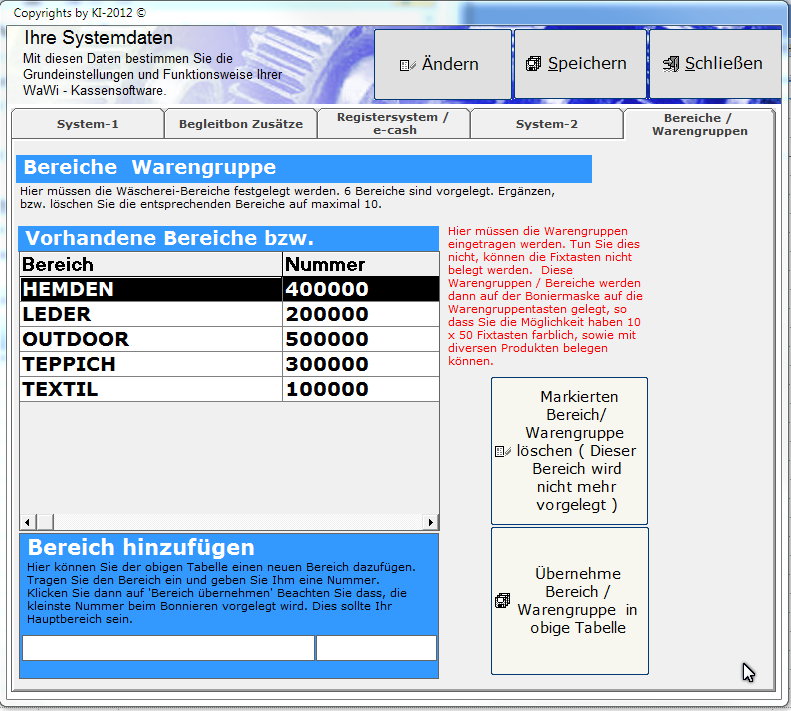Viewport: 791px width, 711px height.
Task: Select the LEDER row in table
Action: click(230, 314)
